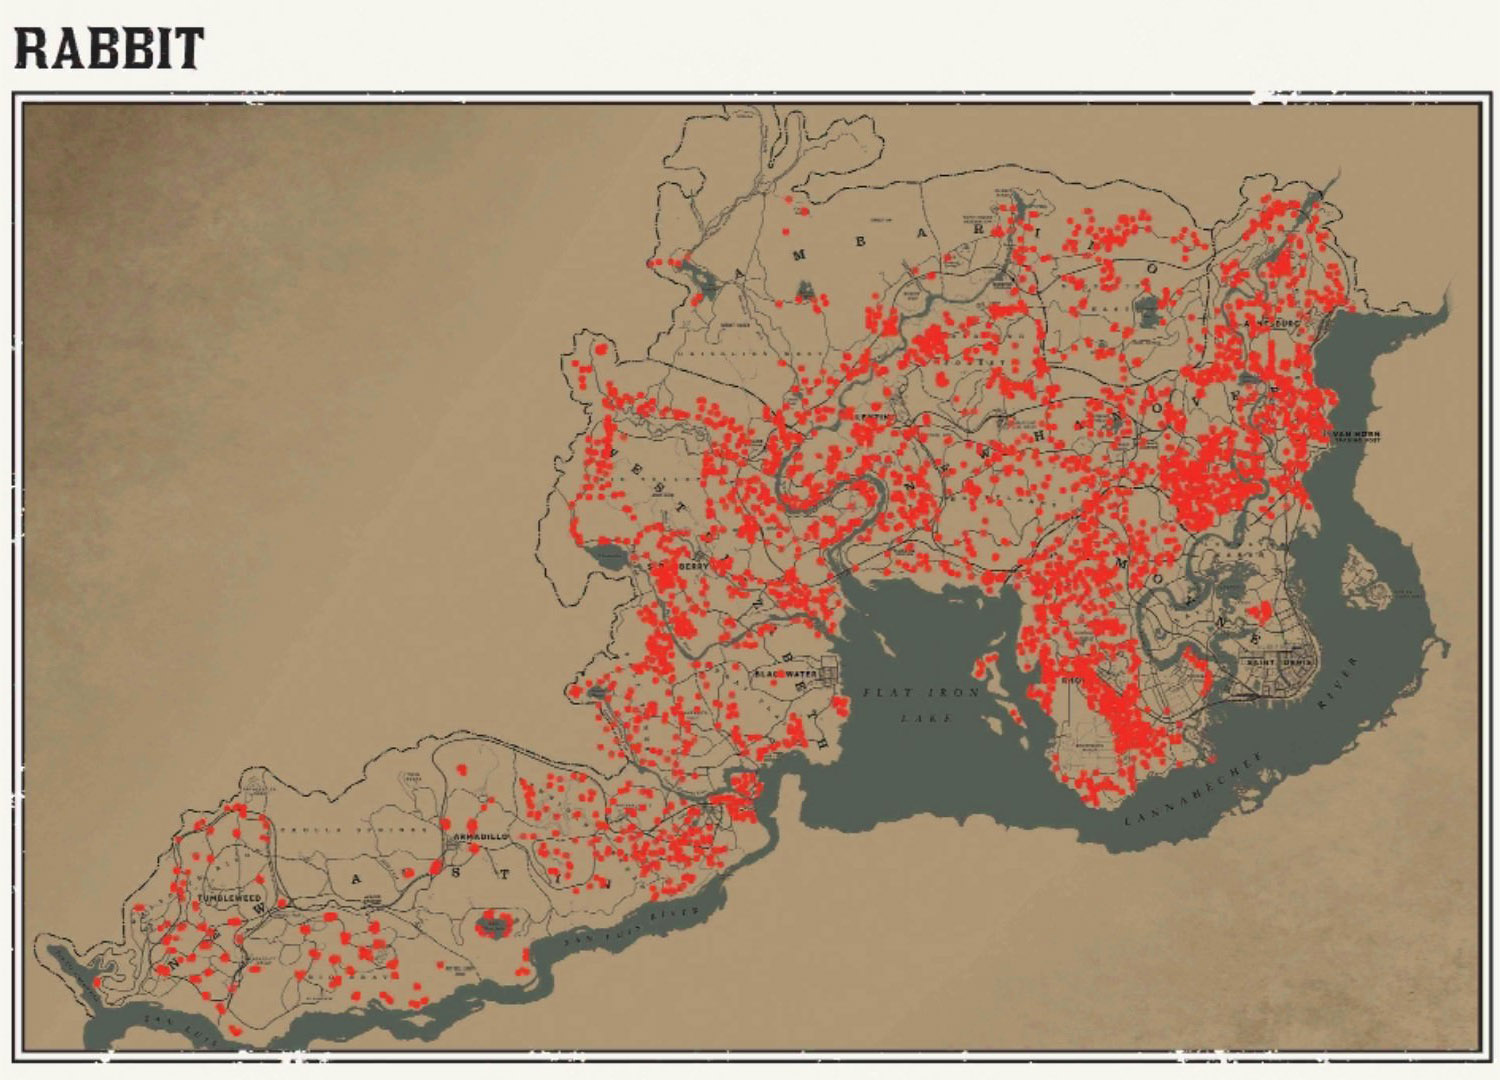Click the Flat Iron Lake label
Viewport: 1500px width, 1080px height.
point(922,704)
